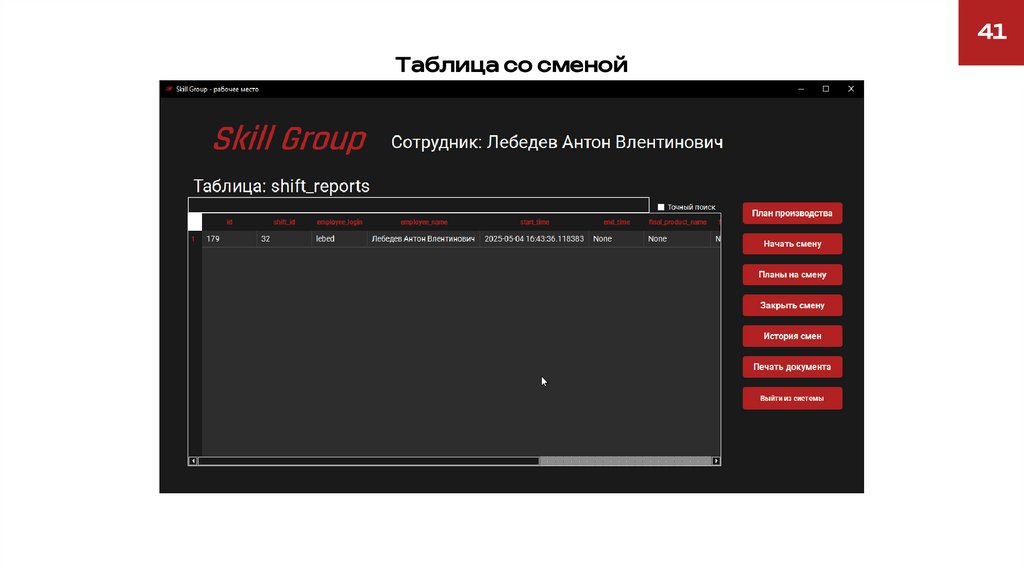Select the shift_id cell showing 32
The image size is (1024, 574).
click(x=284, y=239)
